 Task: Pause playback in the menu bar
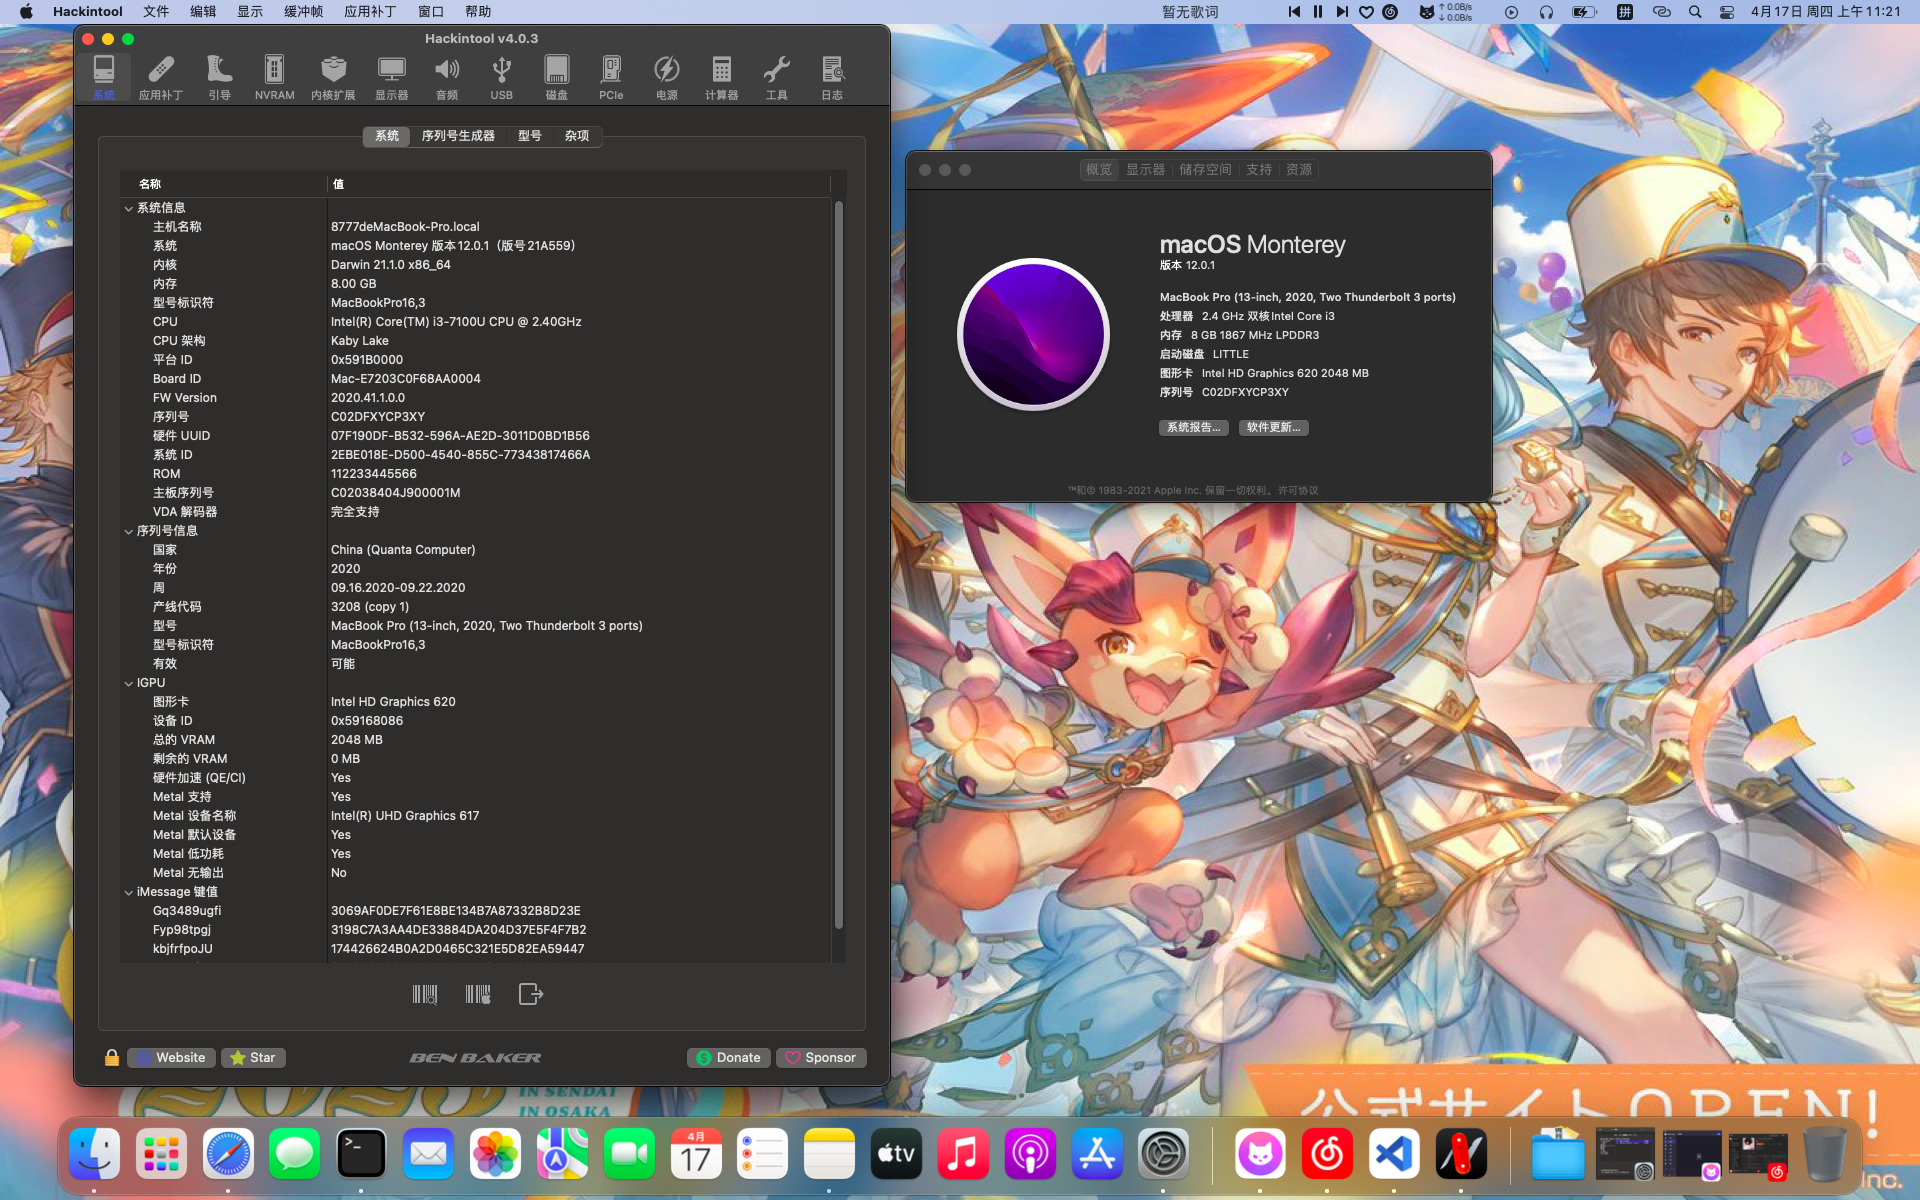[1318, 12]
